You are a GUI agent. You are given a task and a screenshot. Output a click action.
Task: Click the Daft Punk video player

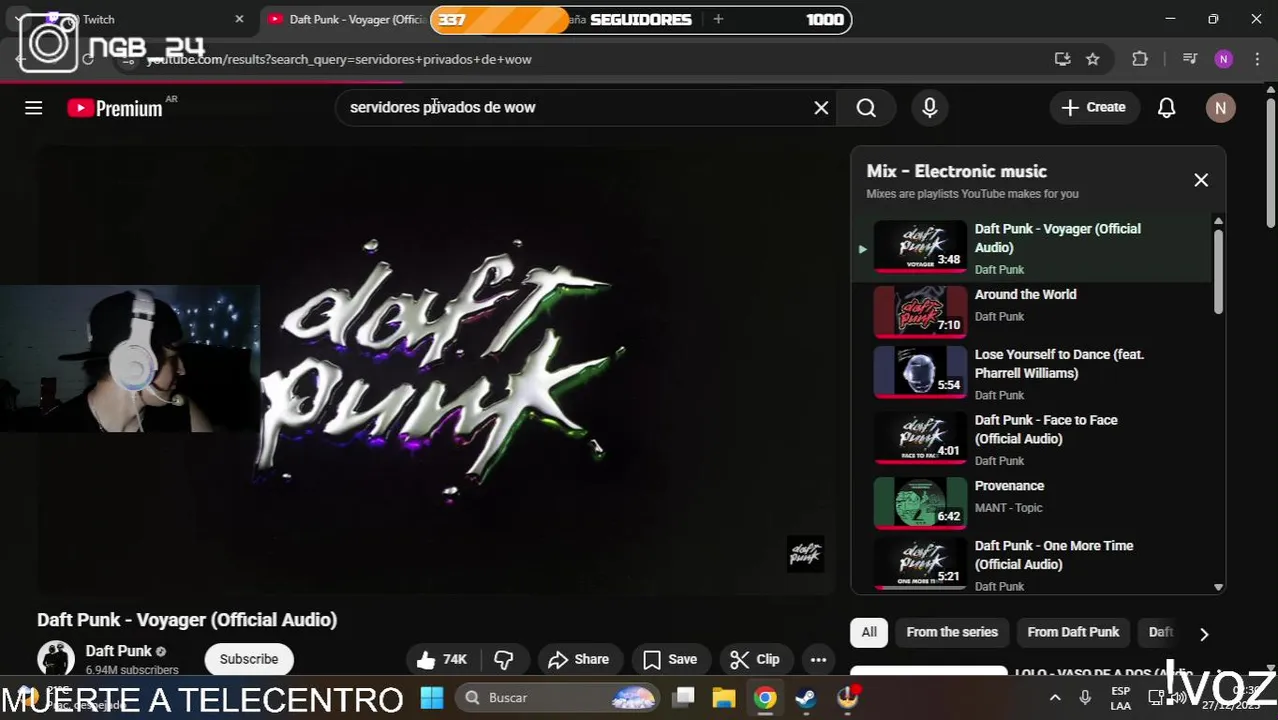click(436, 371)
